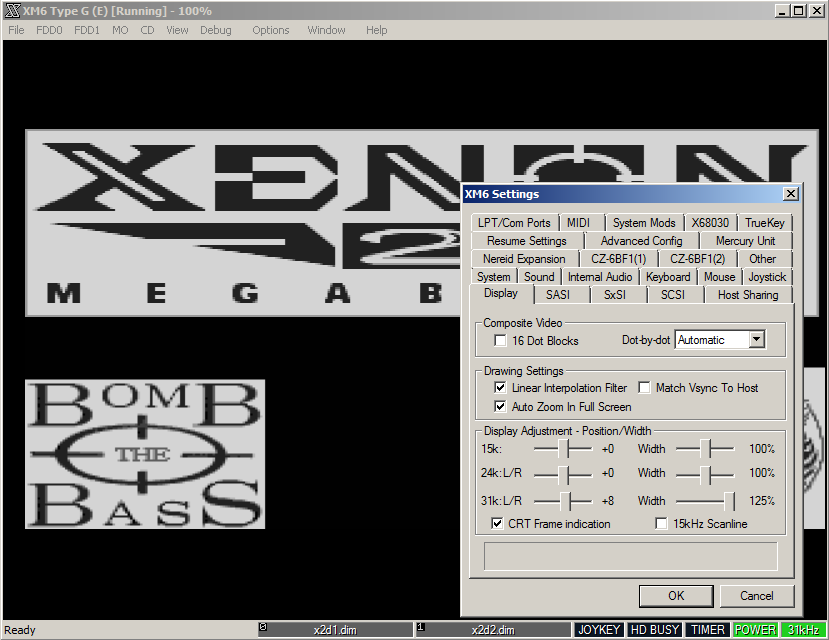
Task: Select the Display tab
Action: [501, 293]
